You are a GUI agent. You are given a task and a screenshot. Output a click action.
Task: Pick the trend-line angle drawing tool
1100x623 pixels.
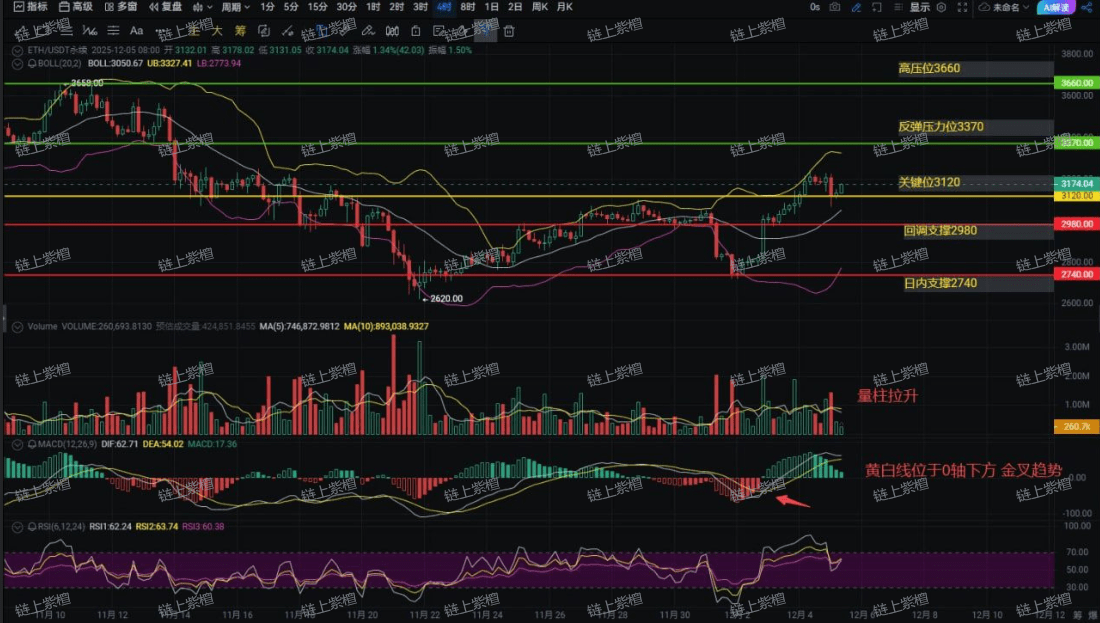90,31
